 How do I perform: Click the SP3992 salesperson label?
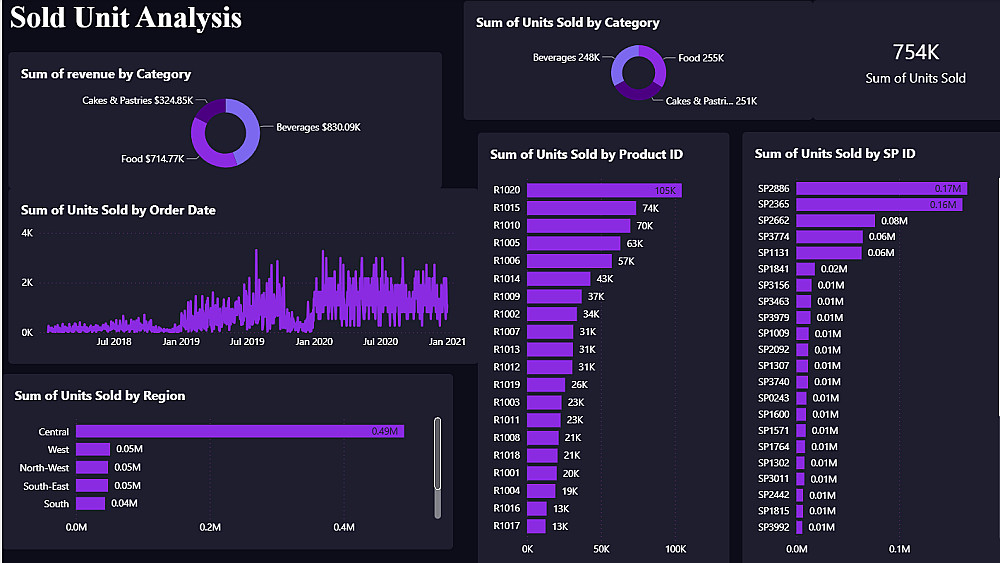pyautogui.click(x=774, y=527)
